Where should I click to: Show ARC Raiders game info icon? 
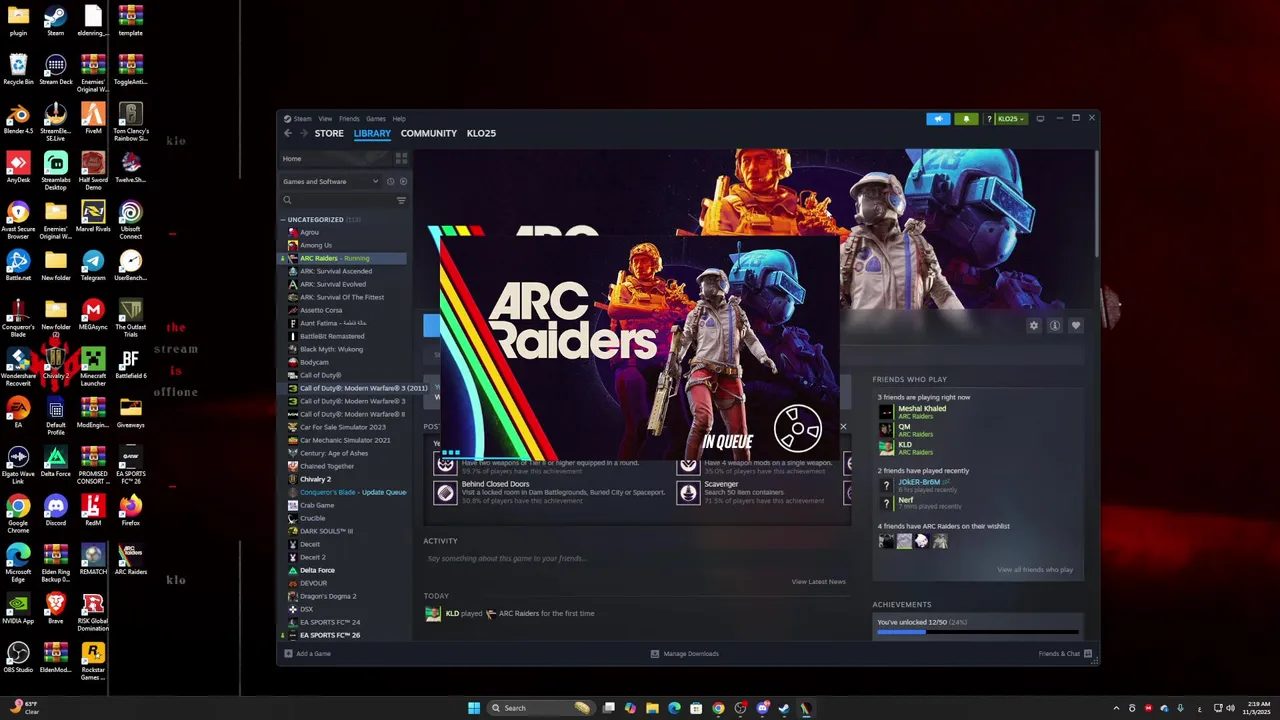click(1055, 325)
